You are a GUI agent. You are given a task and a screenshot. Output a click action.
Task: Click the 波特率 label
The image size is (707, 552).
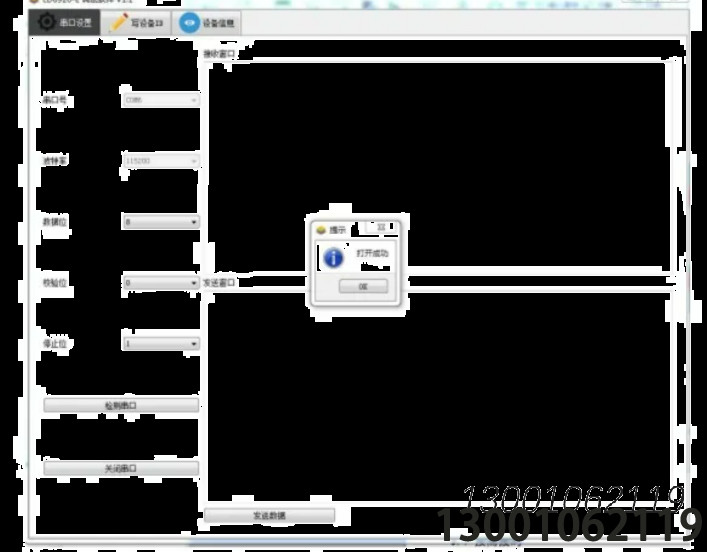click(x=55, y=161)
